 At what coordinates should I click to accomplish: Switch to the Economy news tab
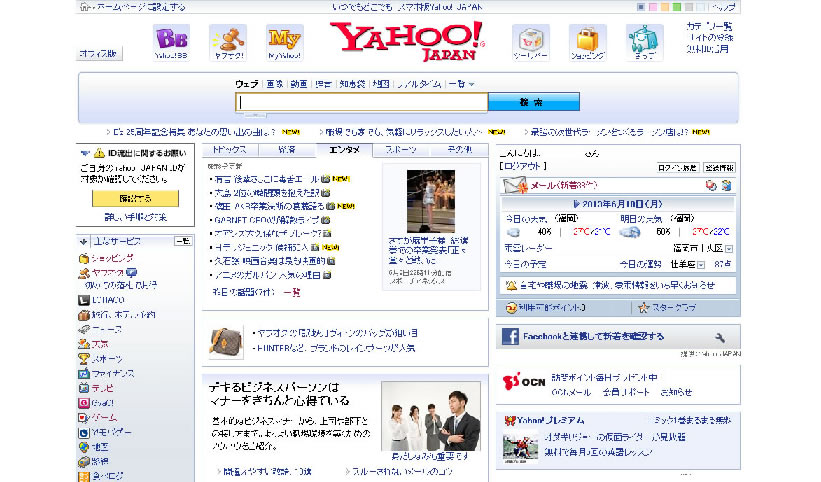pos(287,150)
